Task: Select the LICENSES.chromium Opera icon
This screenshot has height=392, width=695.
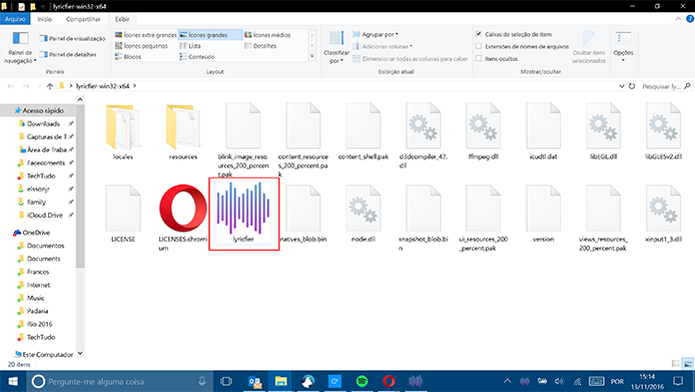Action: click(x=183, y=209)
